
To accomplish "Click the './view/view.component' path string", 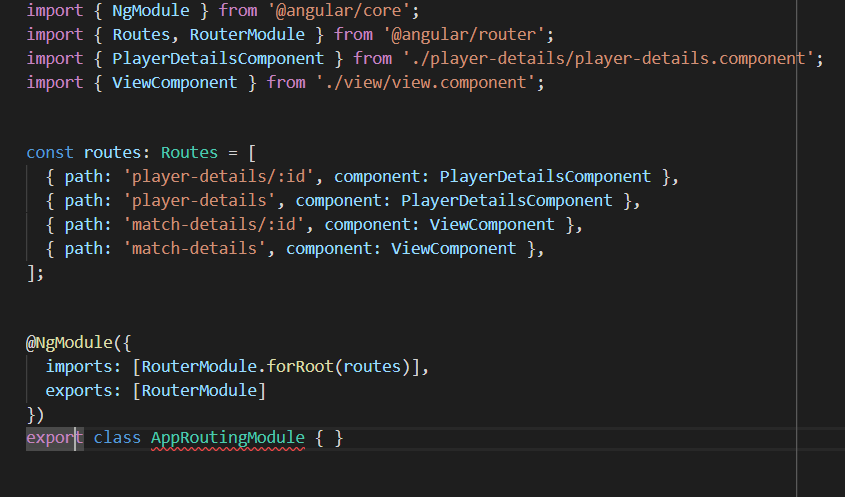I will pos(426,82).
